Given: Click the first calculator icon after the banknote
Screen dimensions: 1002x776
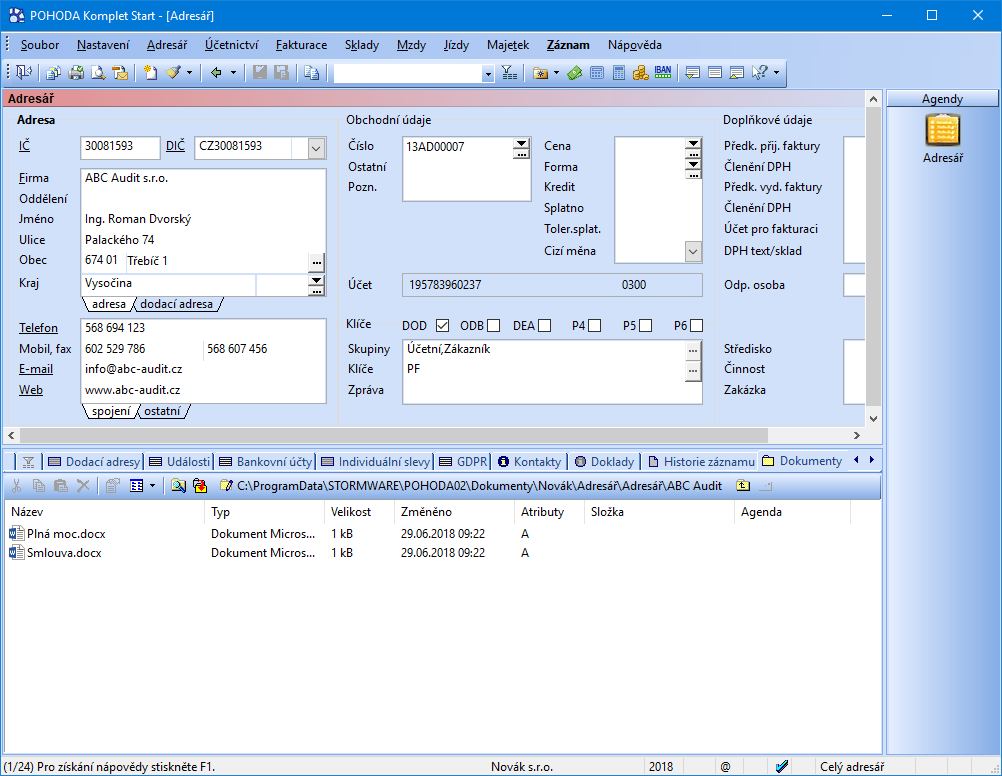Looking at the screenshot, I should (x=597, y=72).
